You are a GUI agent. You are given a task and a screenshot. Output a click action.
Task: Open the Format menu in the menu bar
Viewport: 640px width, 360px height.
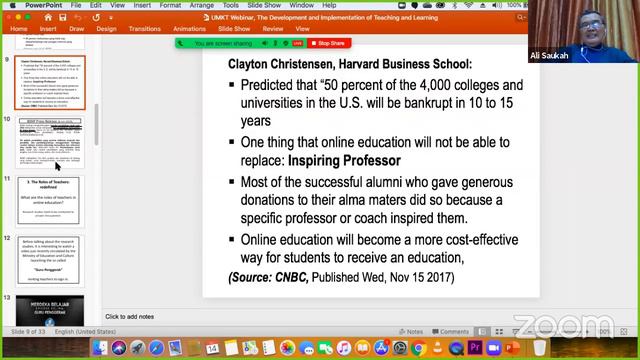(170, 5)
